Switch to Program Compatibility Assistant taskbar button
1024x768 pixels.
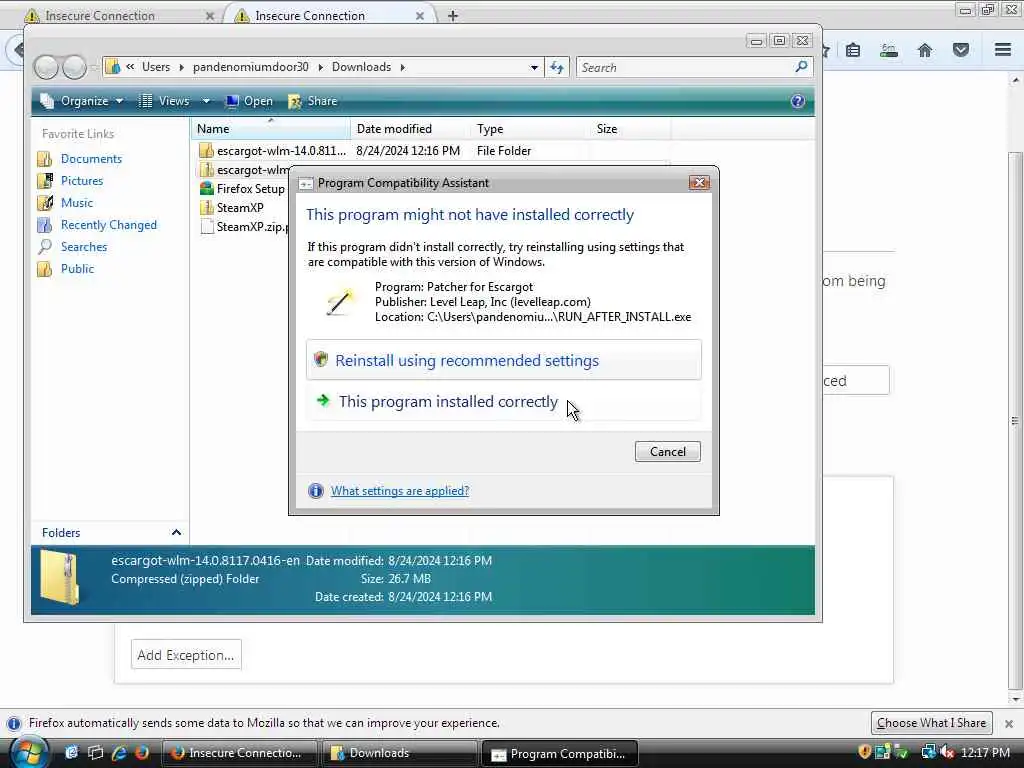[x=559, y=754]
